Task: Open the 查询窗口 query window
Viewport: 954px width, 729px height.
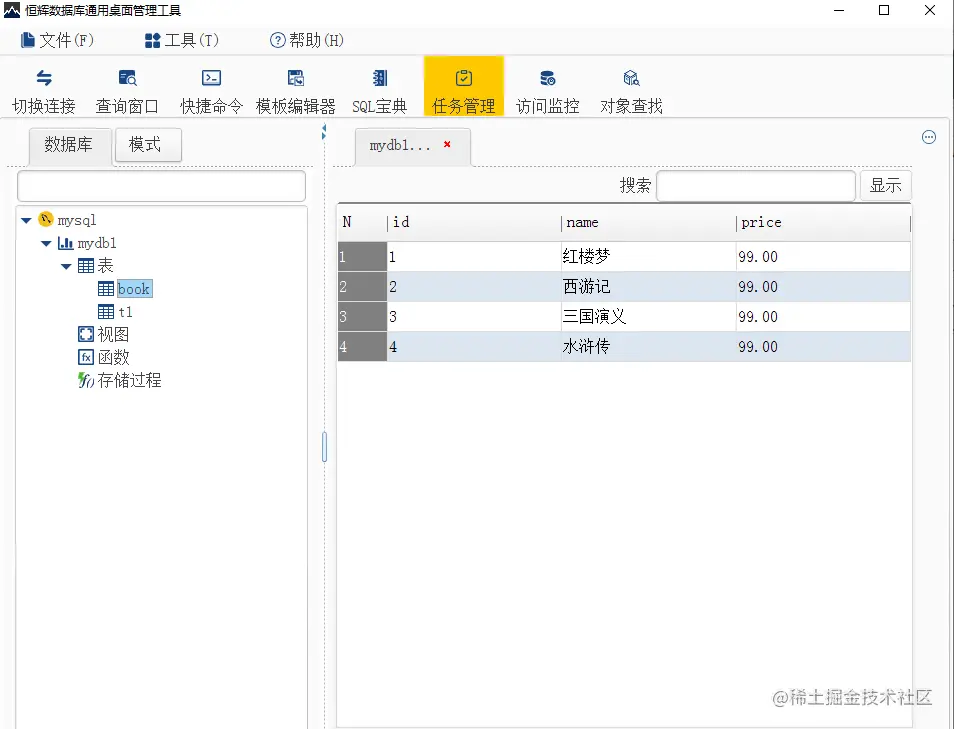Action: [127, 91]
